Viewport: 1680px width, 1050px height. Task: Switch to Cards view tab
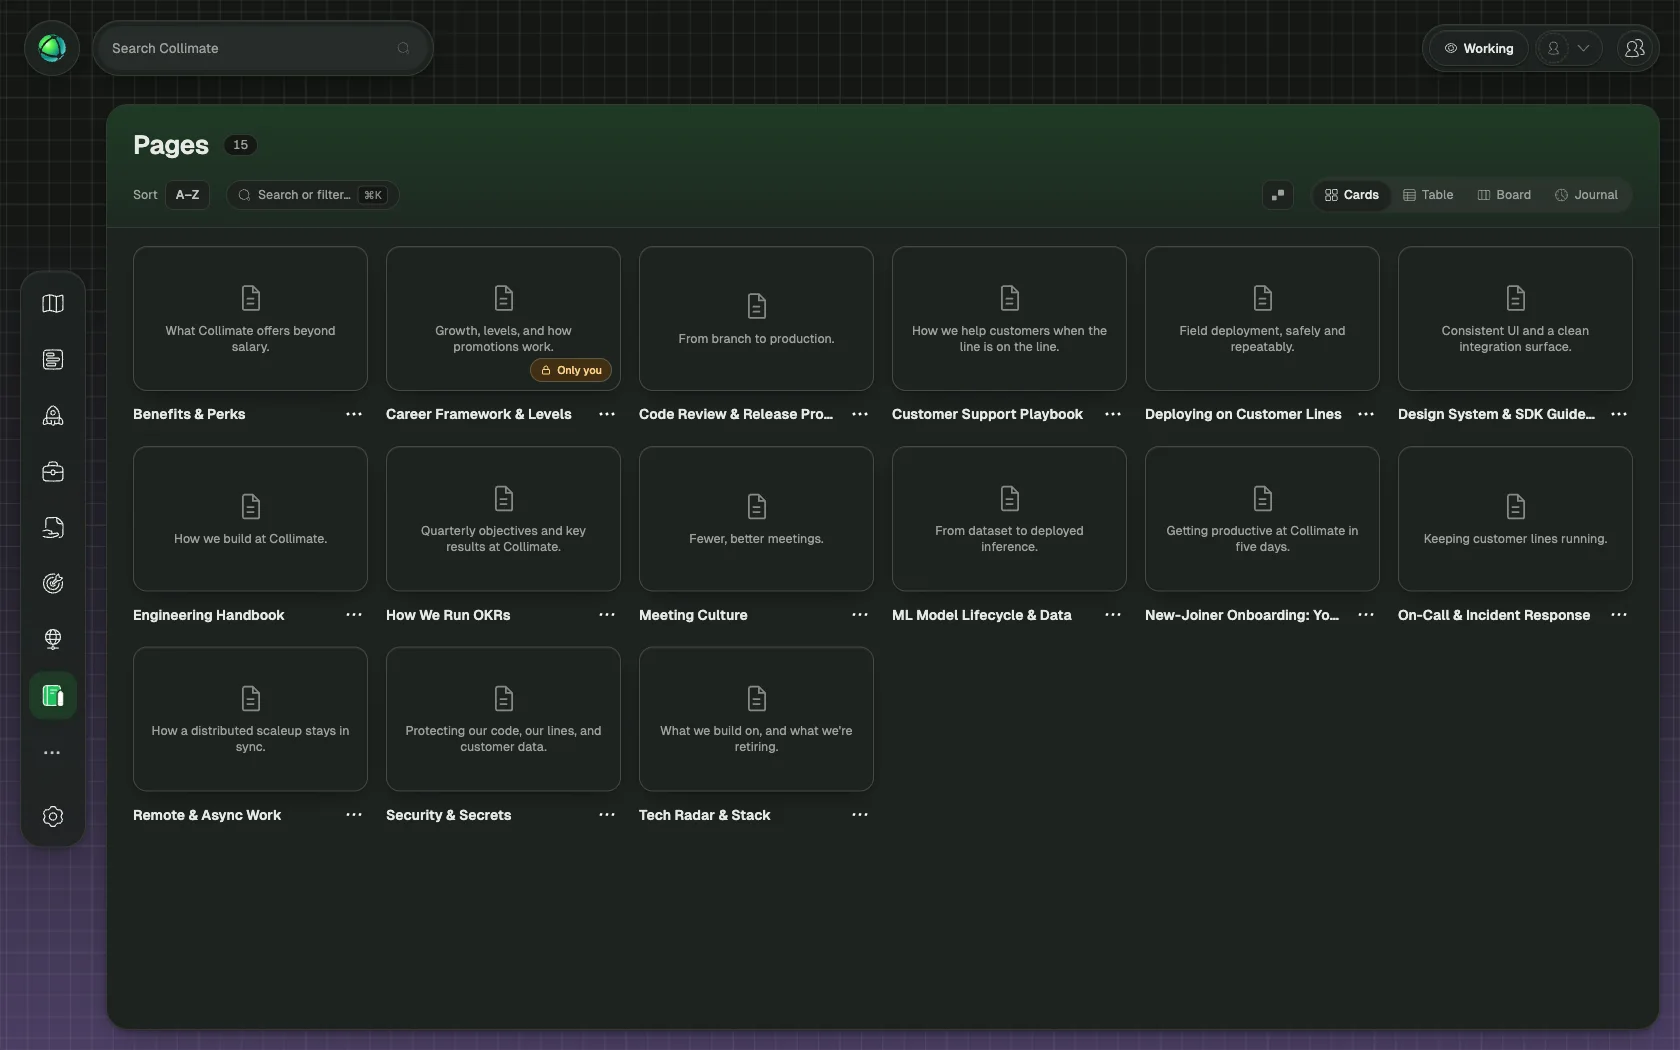(1351, 195)
